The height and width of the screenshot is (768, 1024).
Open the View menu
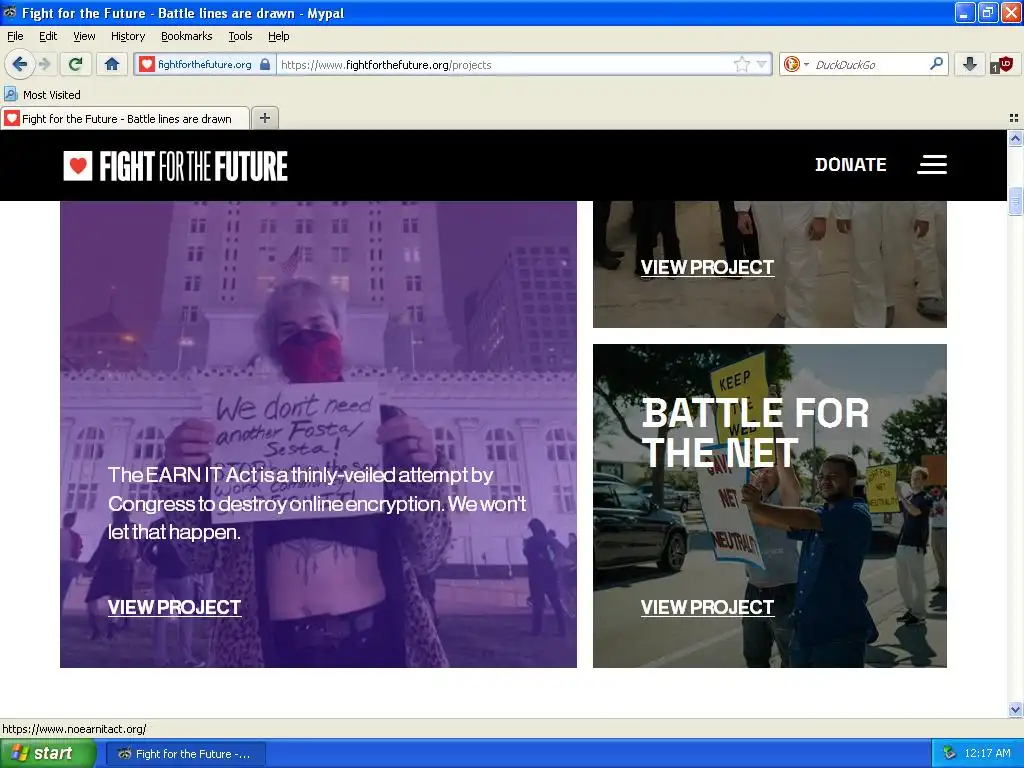(x=84, y=36)
